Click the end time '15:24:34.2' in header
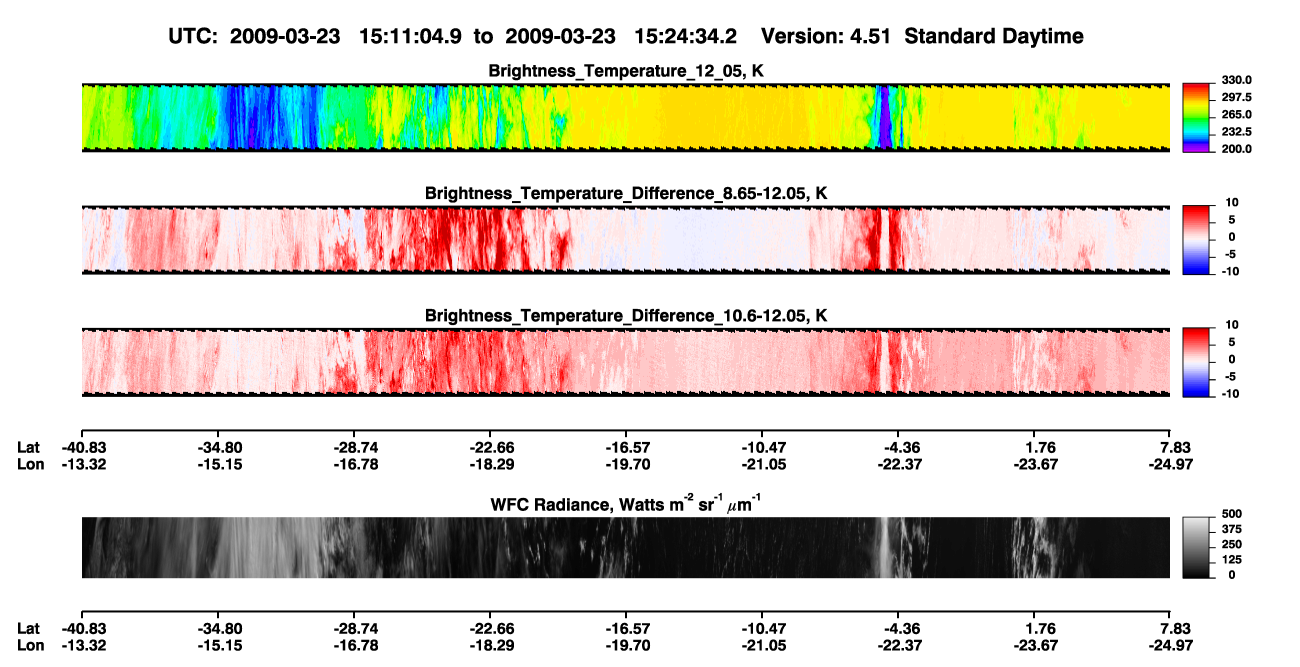Screen dimensions: 1300x667 686,37
